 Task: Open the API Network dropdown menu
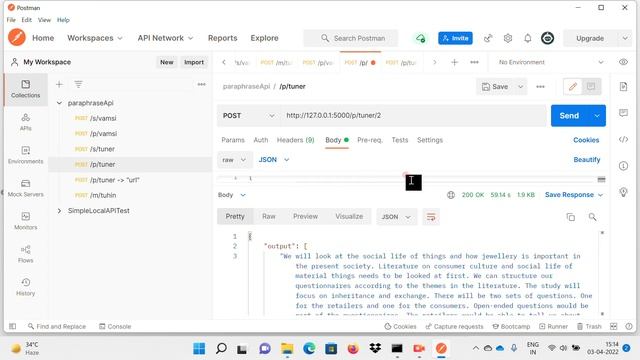tap(165, 38)
